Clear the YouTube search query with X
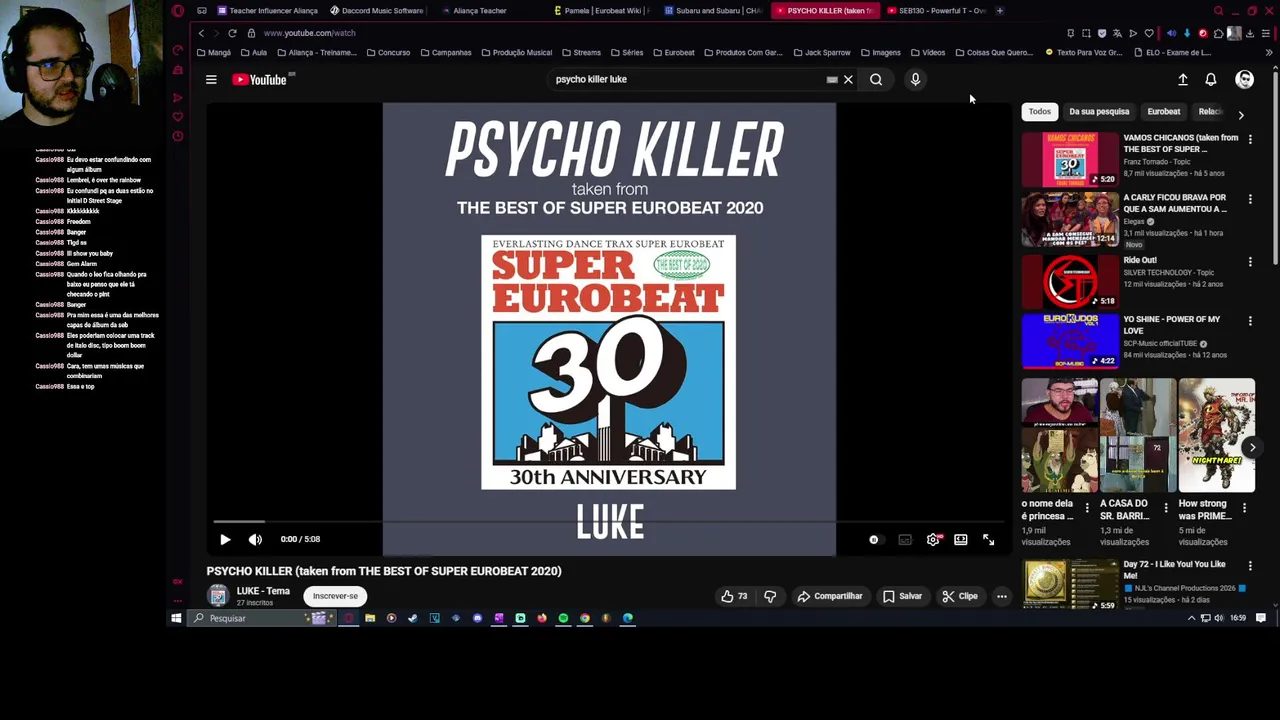 [848, 79]
